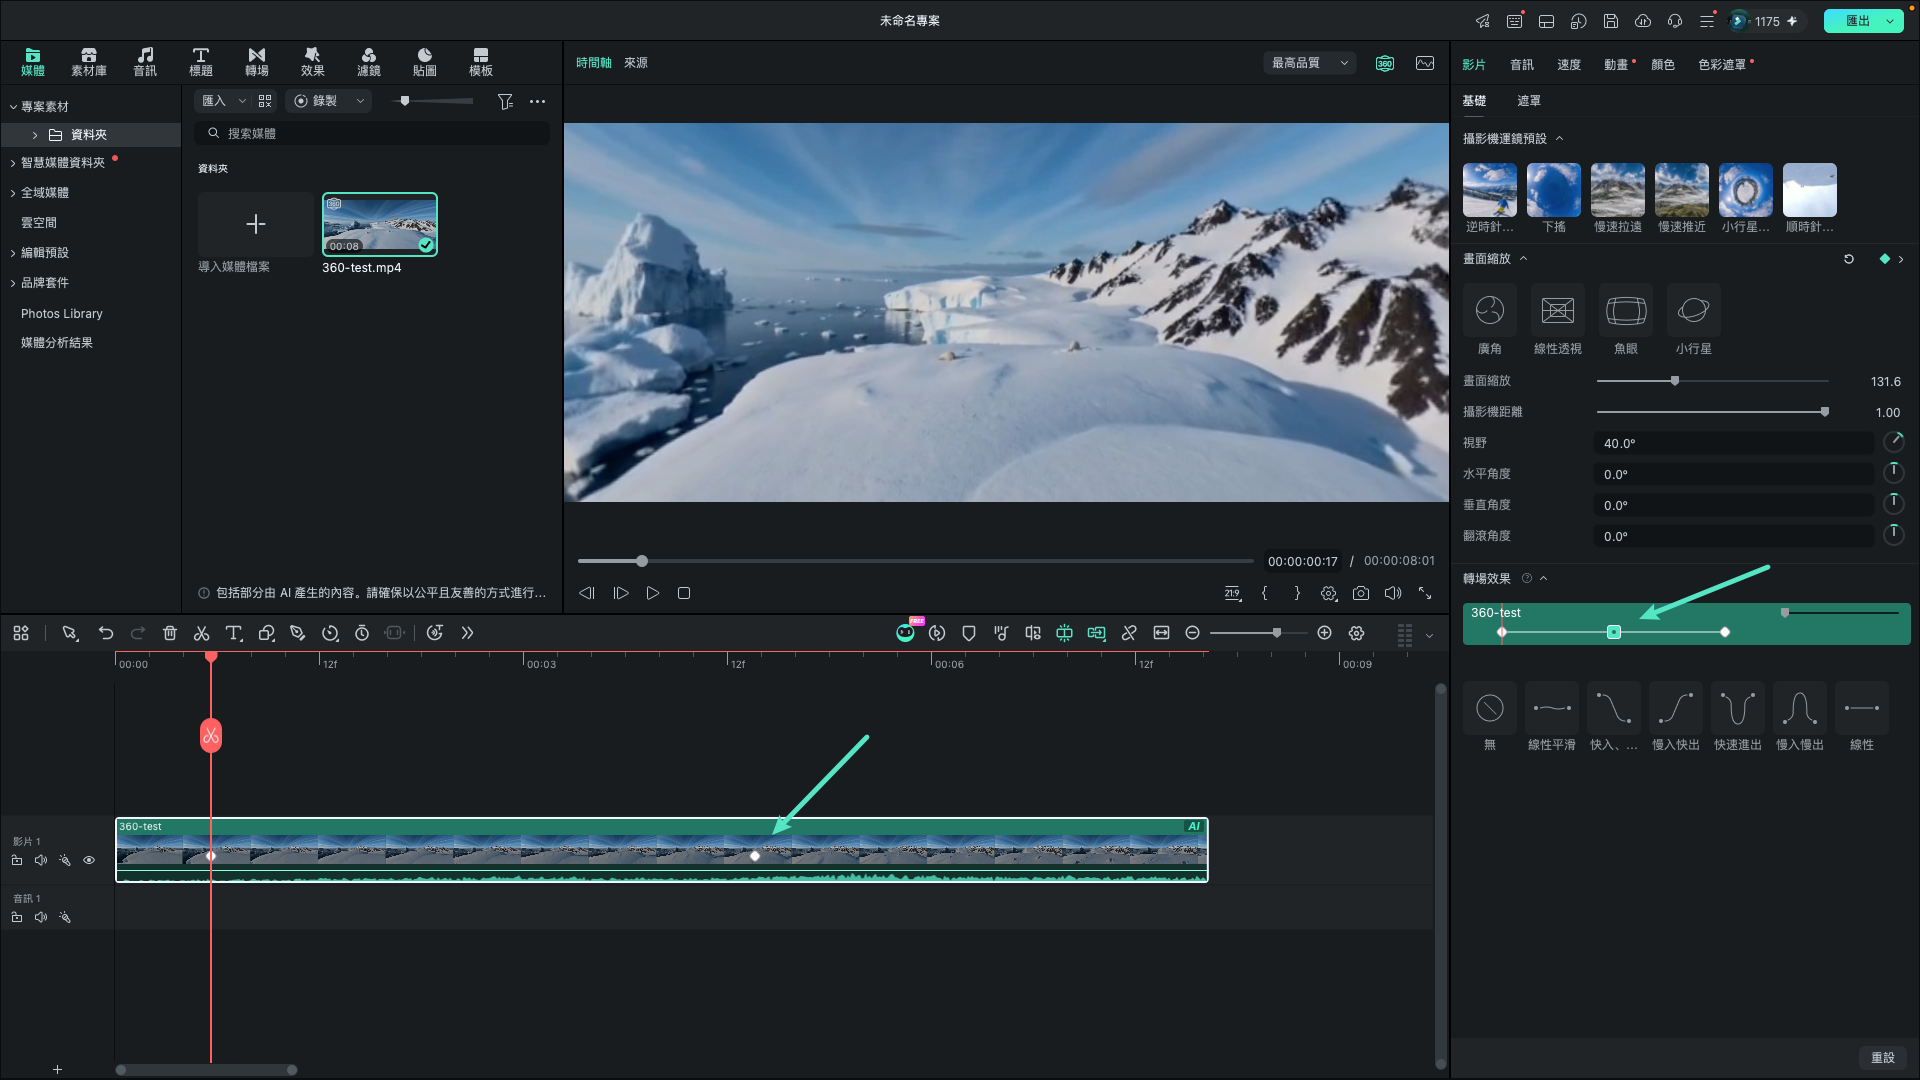Viewport: 1920px width, 1080px height.
Task: Choose the 無 (none) easing option
Action: (1489, 708)
